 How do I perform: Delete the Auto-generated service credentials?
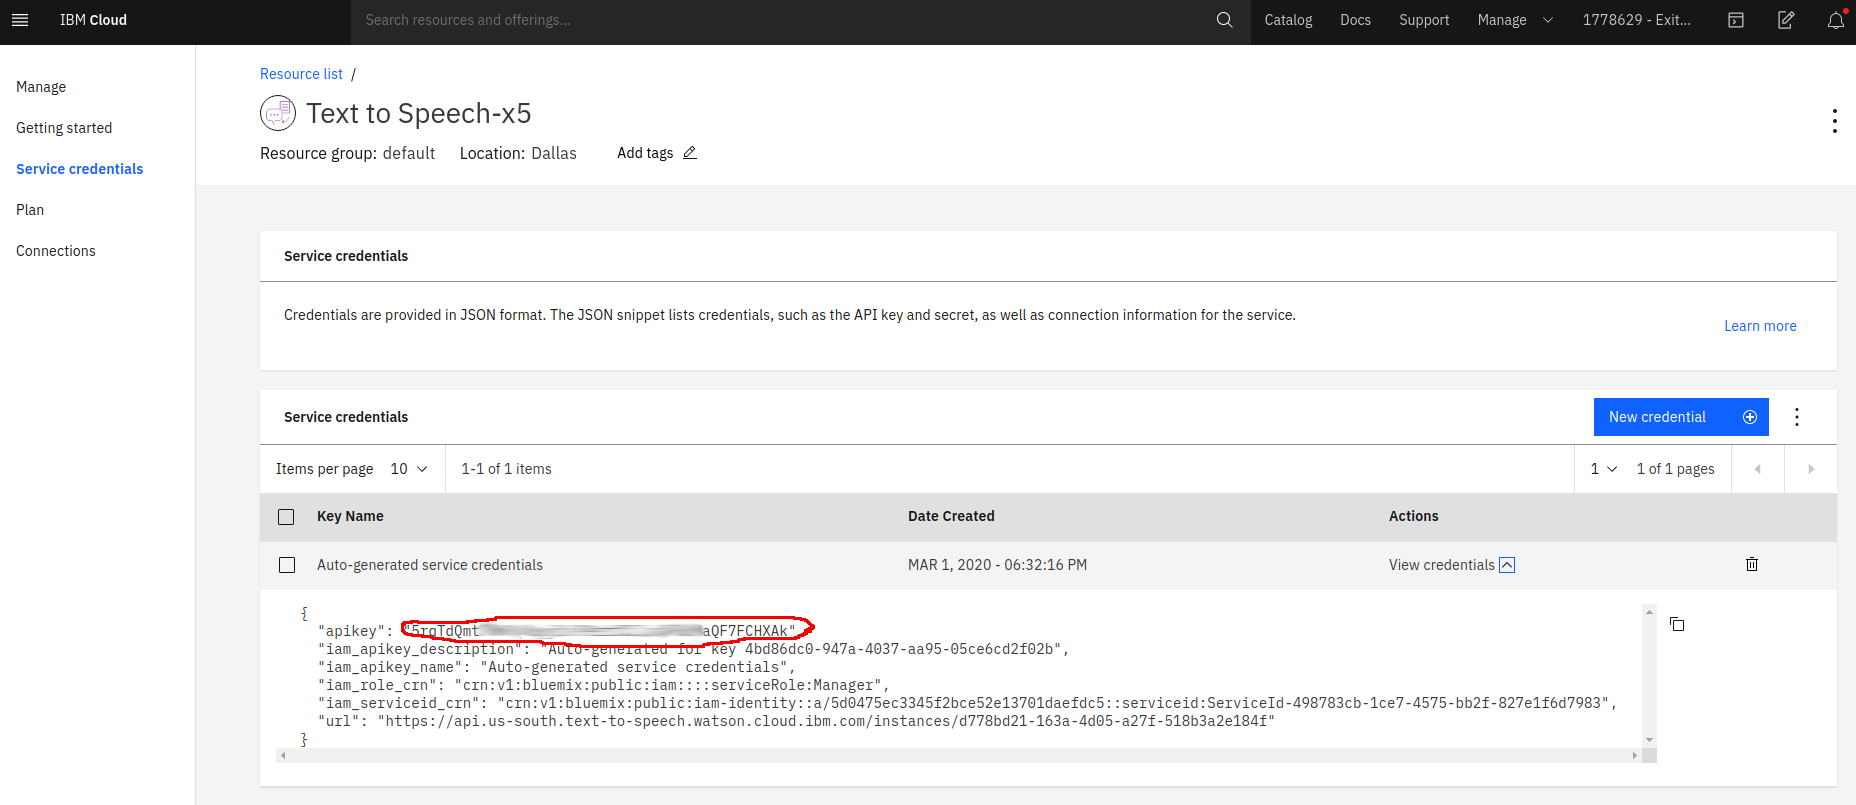coord(1752,564)
